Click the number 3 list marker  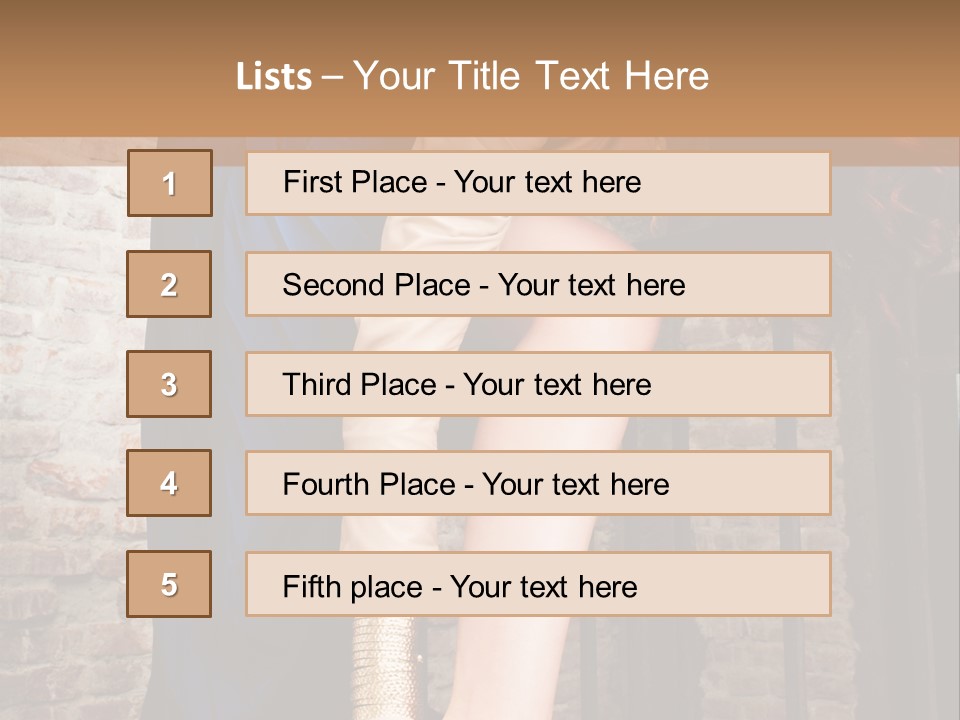[x=169, y=384]
